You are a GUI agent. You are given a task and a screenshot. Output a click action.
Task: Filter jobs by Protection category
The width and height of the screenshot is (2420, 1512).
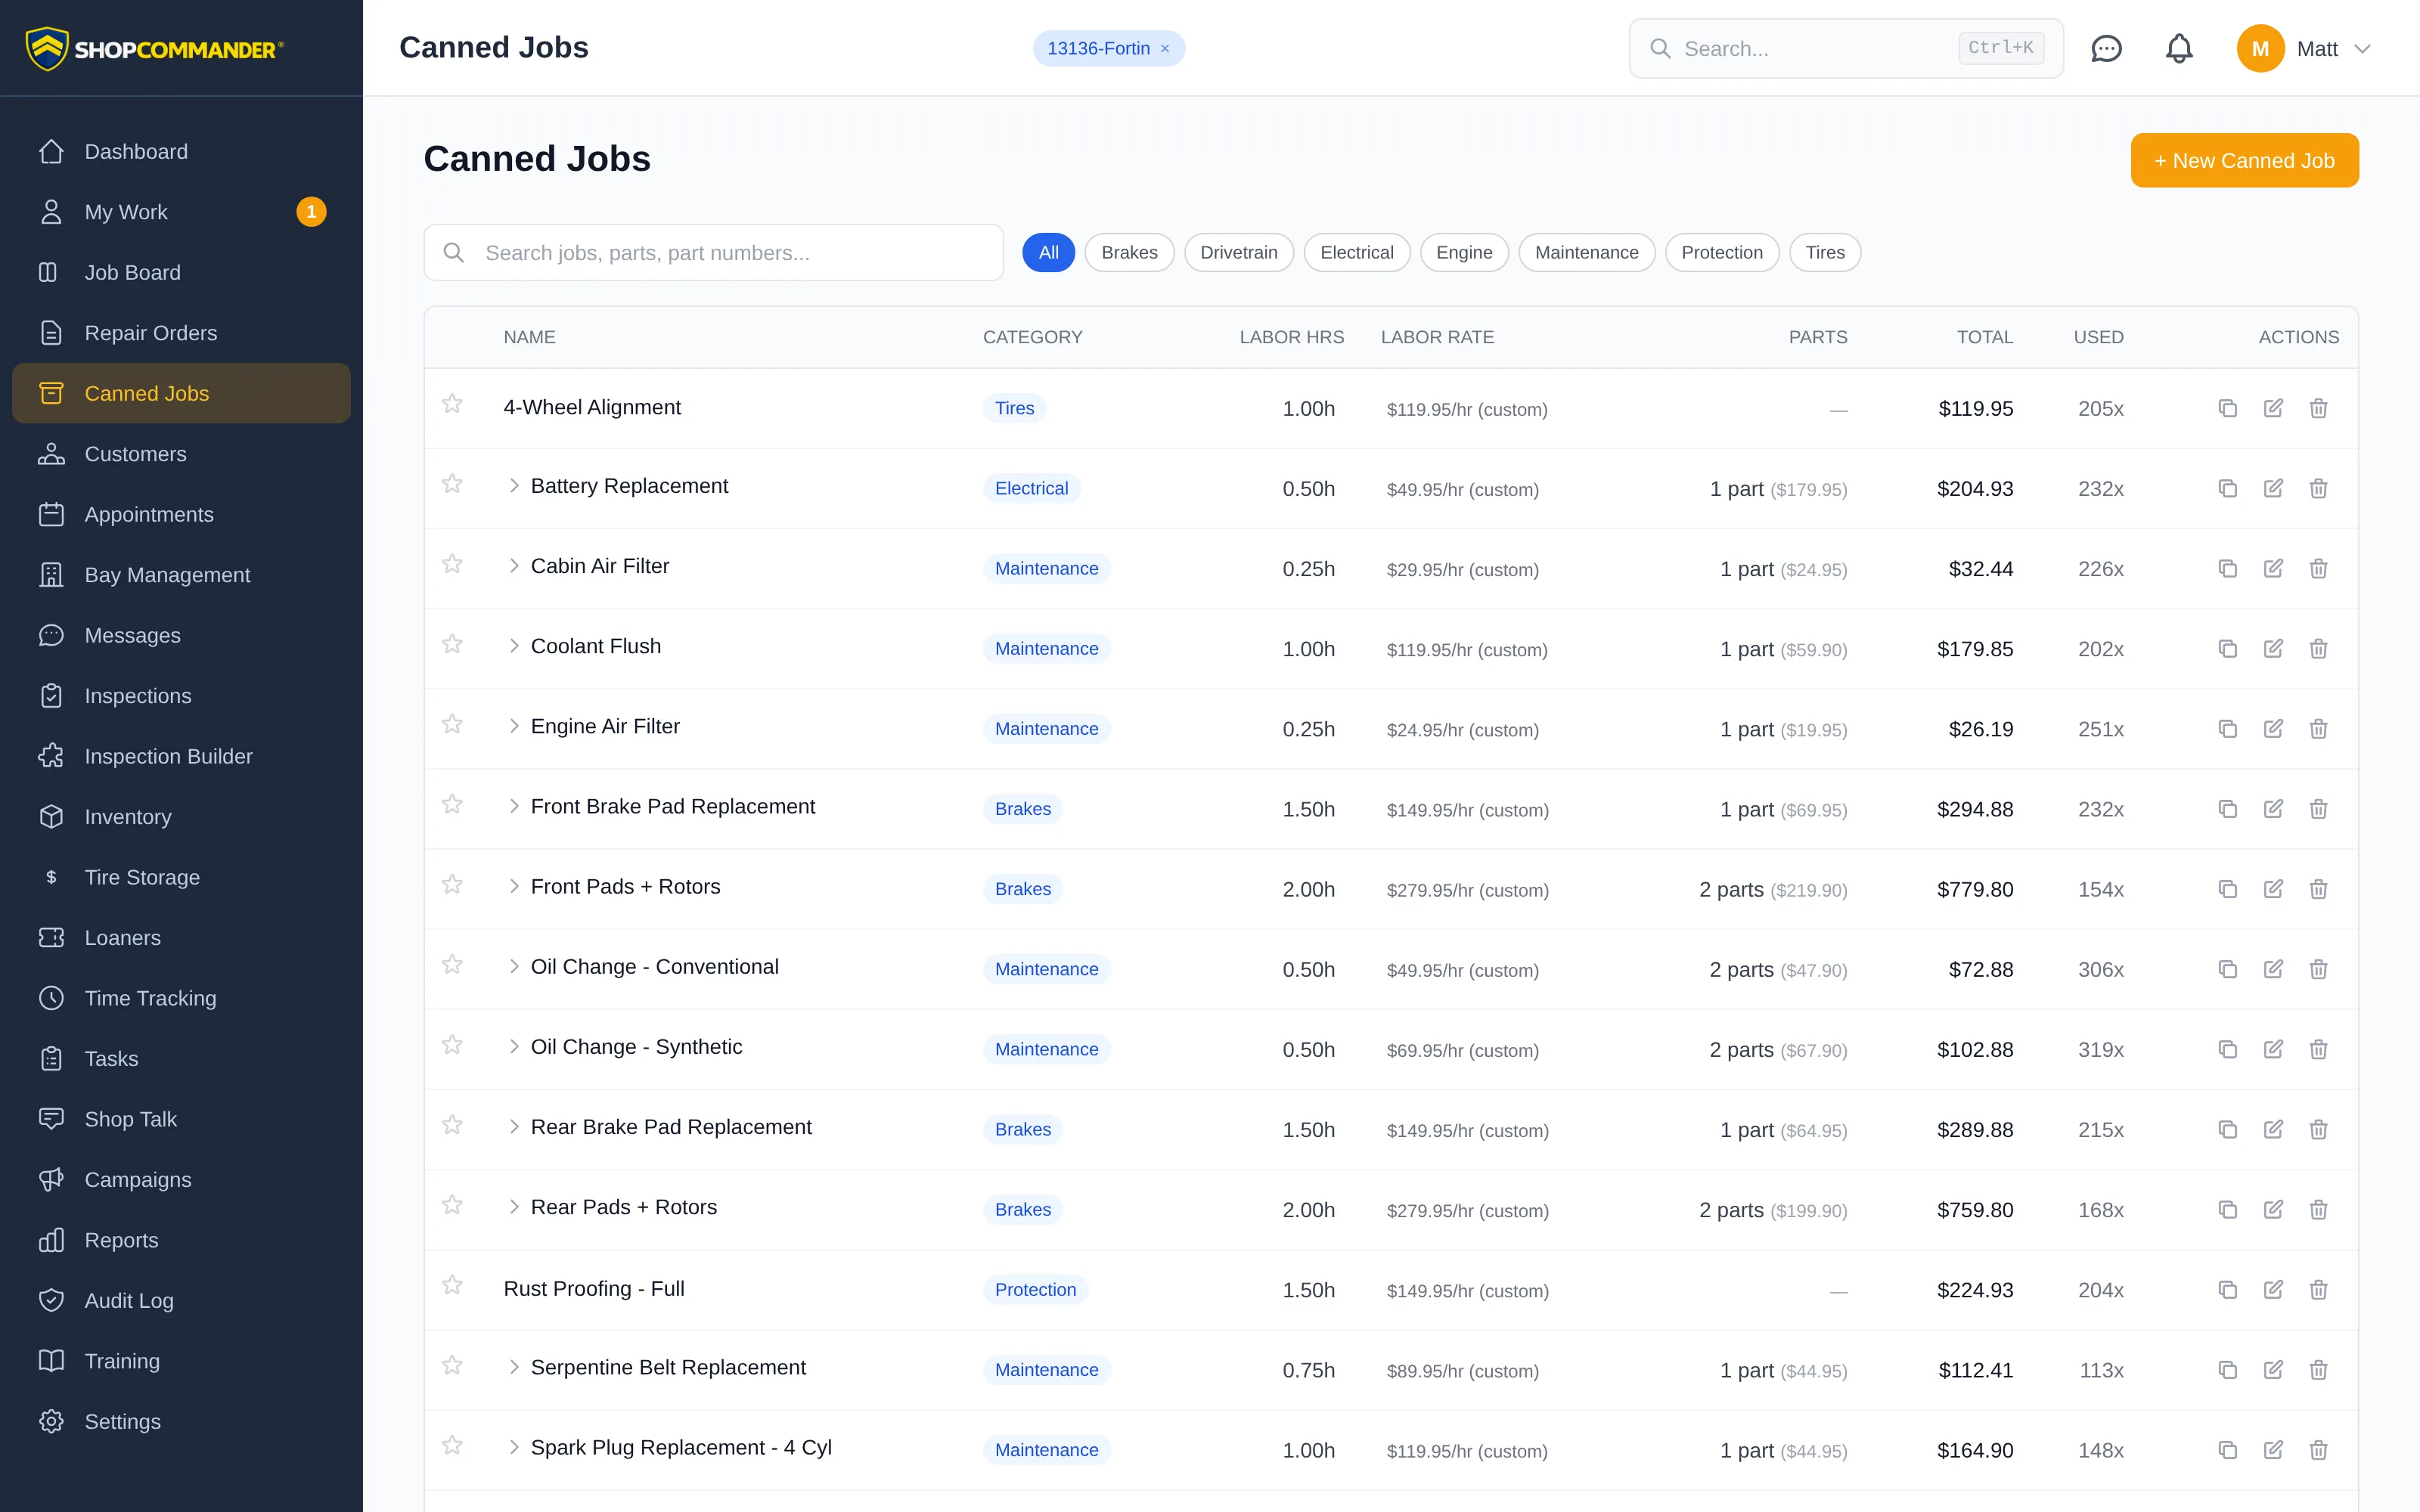[1721, 252]
